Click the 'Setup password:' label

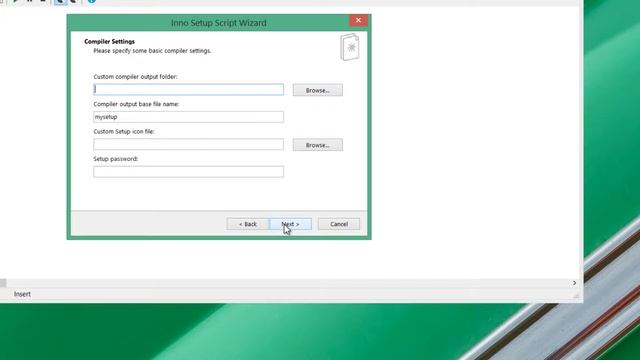(x=116, y=159)
